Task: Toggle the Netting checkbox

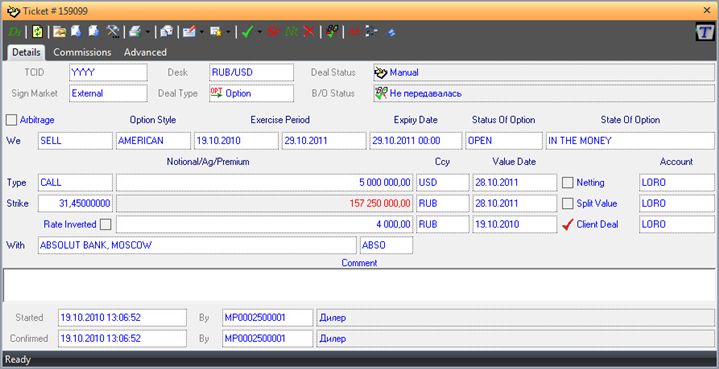Action: (568, 182)
